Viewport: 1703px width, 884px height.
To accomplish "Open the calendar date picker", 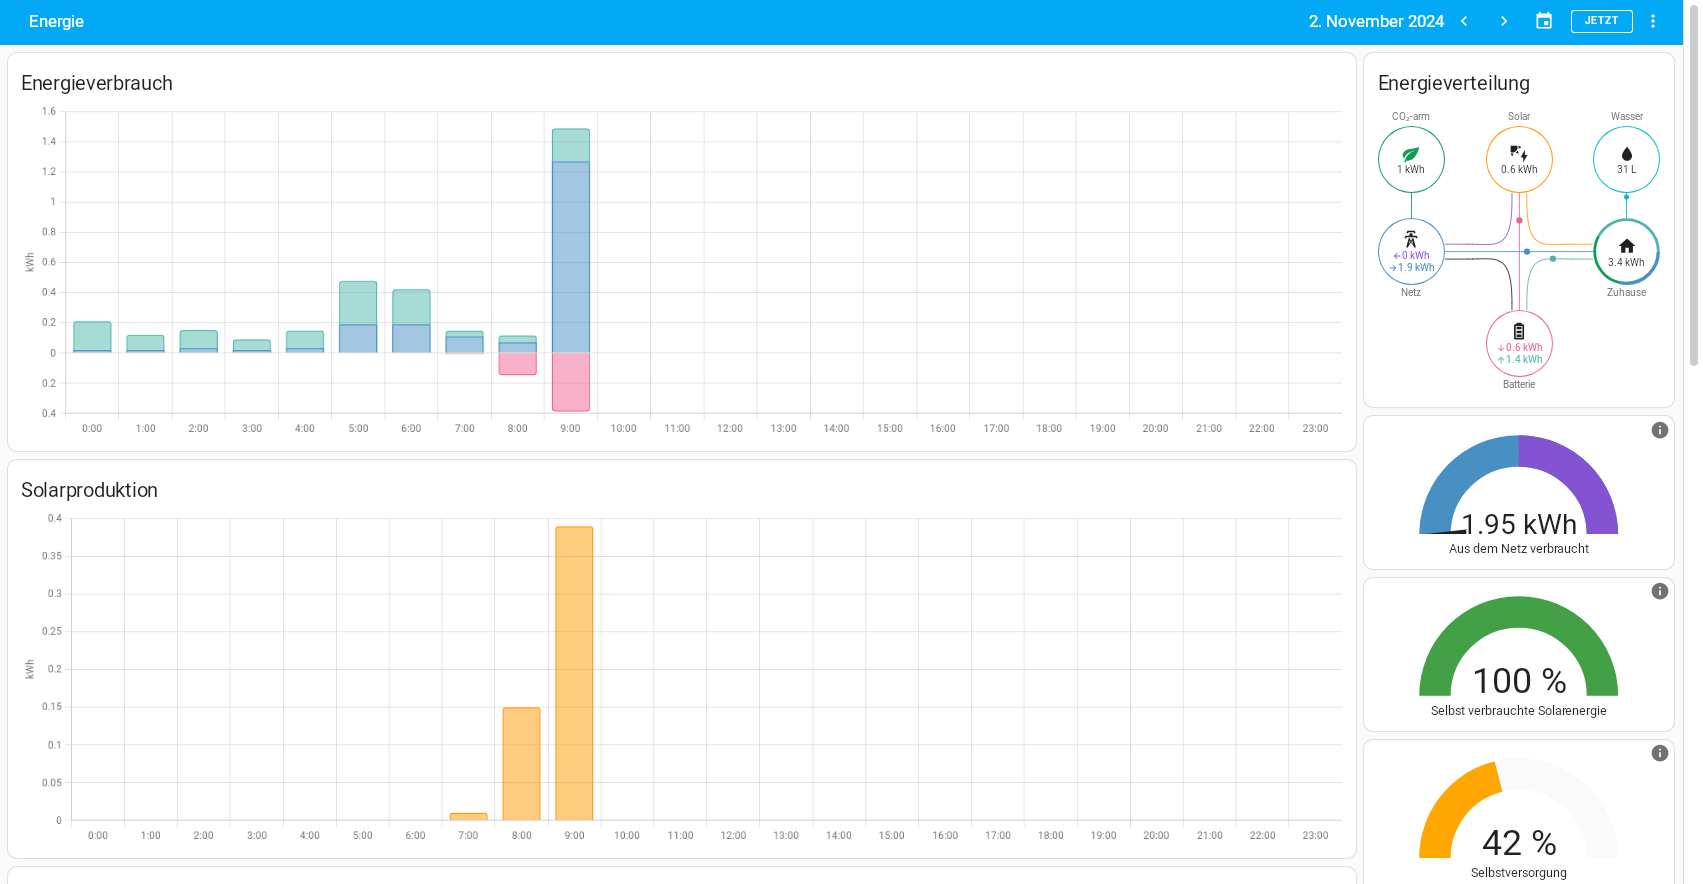I will point(1544,21).
